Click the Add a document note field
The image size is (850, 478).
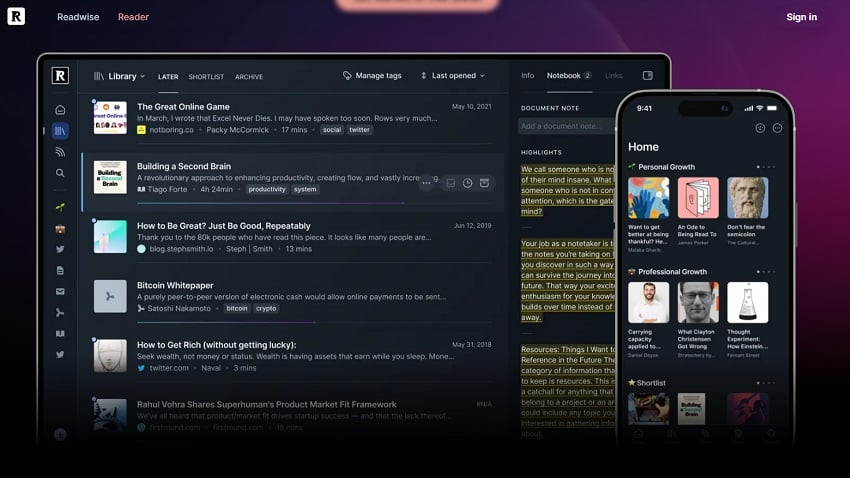coord(566,126)
